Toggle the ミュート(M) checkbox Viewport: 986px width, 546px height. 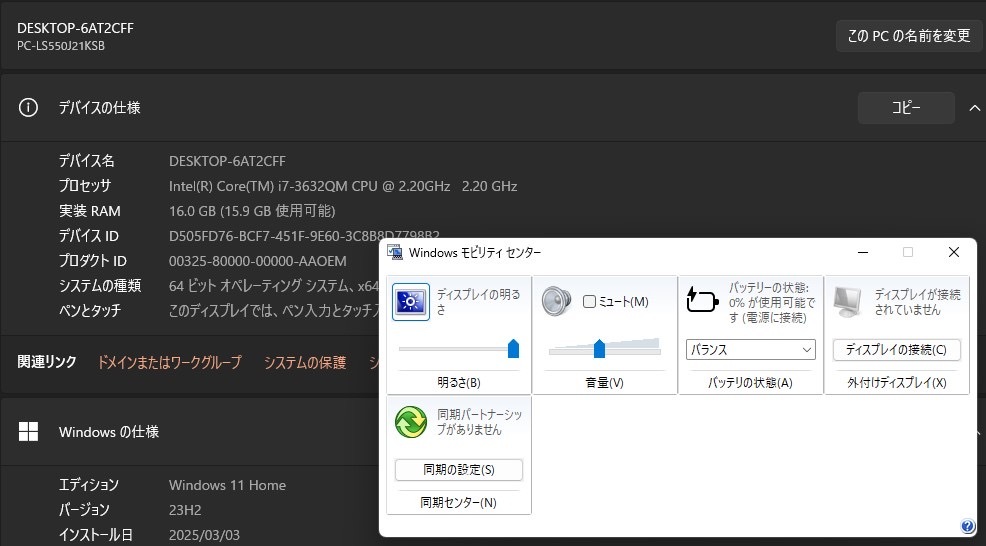click(x=589, y=302)
